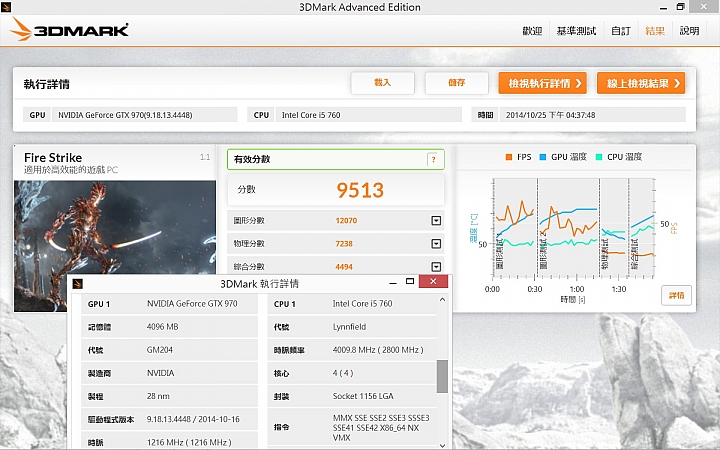720x450 pixels.
Task: Click the overall score 9513
Action: 360,190
